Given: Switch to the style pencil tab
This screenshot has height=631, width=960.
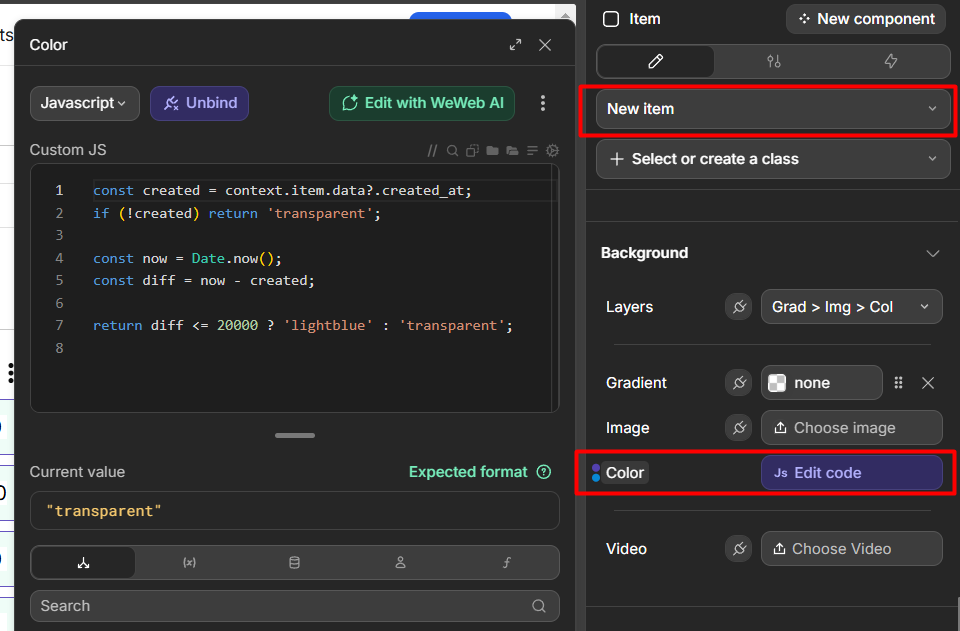Looking at the screenshot, I should [656, 61].
